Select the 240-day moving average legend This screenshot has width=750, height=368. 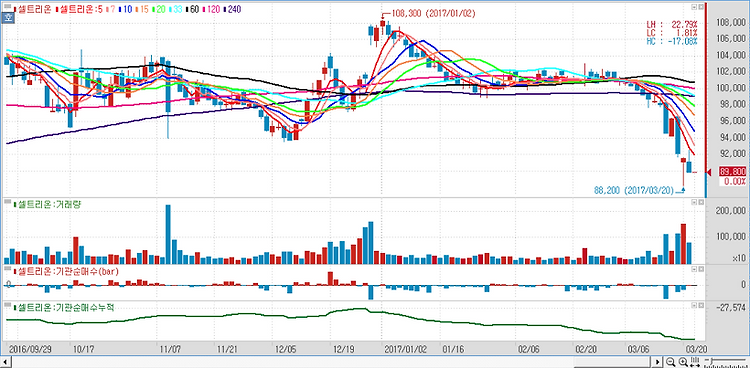pos(233,9)
